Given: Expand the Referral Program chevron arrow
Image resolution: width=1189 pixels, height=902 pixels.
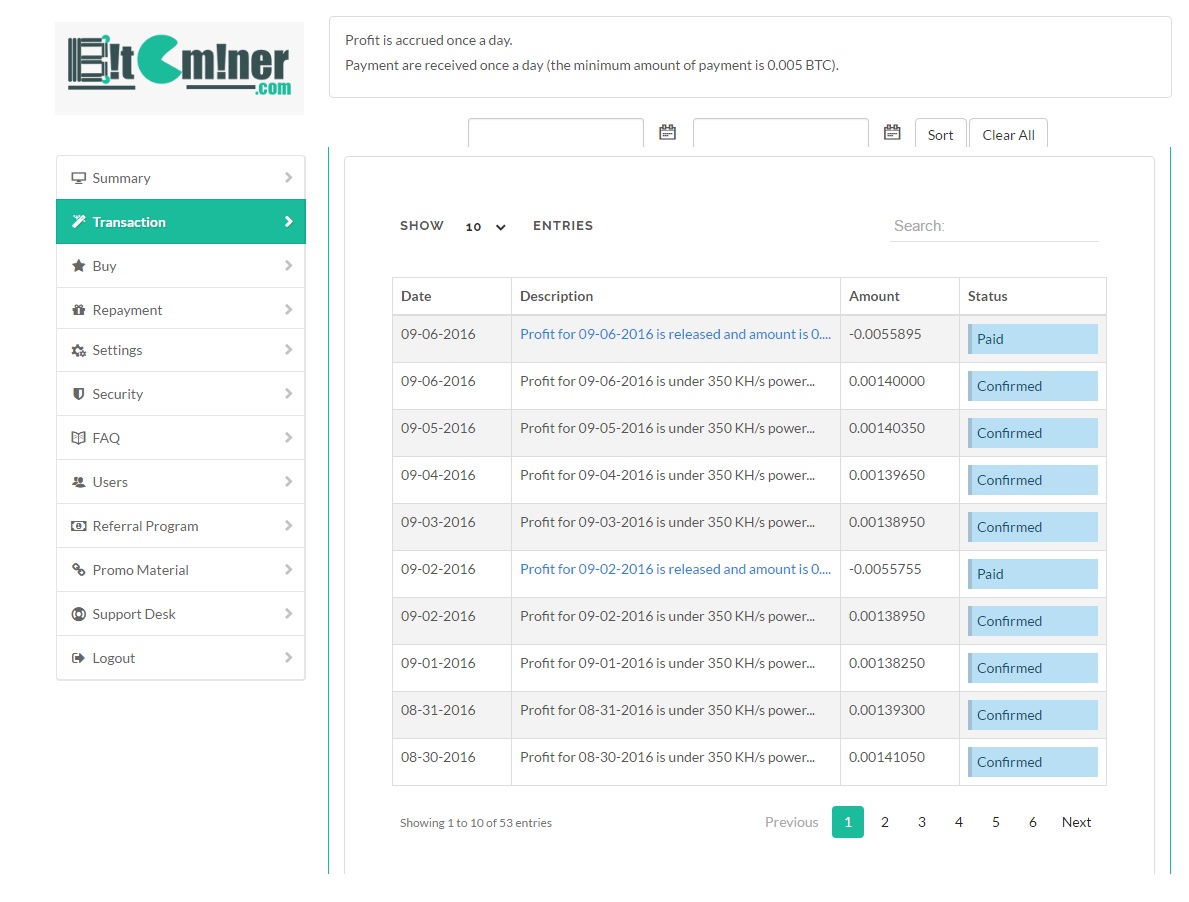Looking at the screenshot, I should [288, 526].
